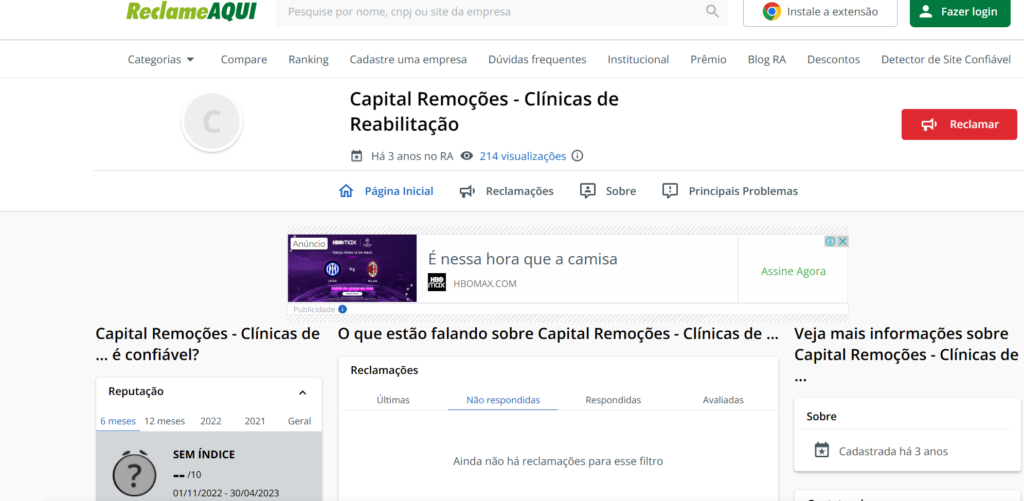This screenshot has width=1024, height=501.
Task: Open the Página Inicial tab
Action: click(387, 191)
